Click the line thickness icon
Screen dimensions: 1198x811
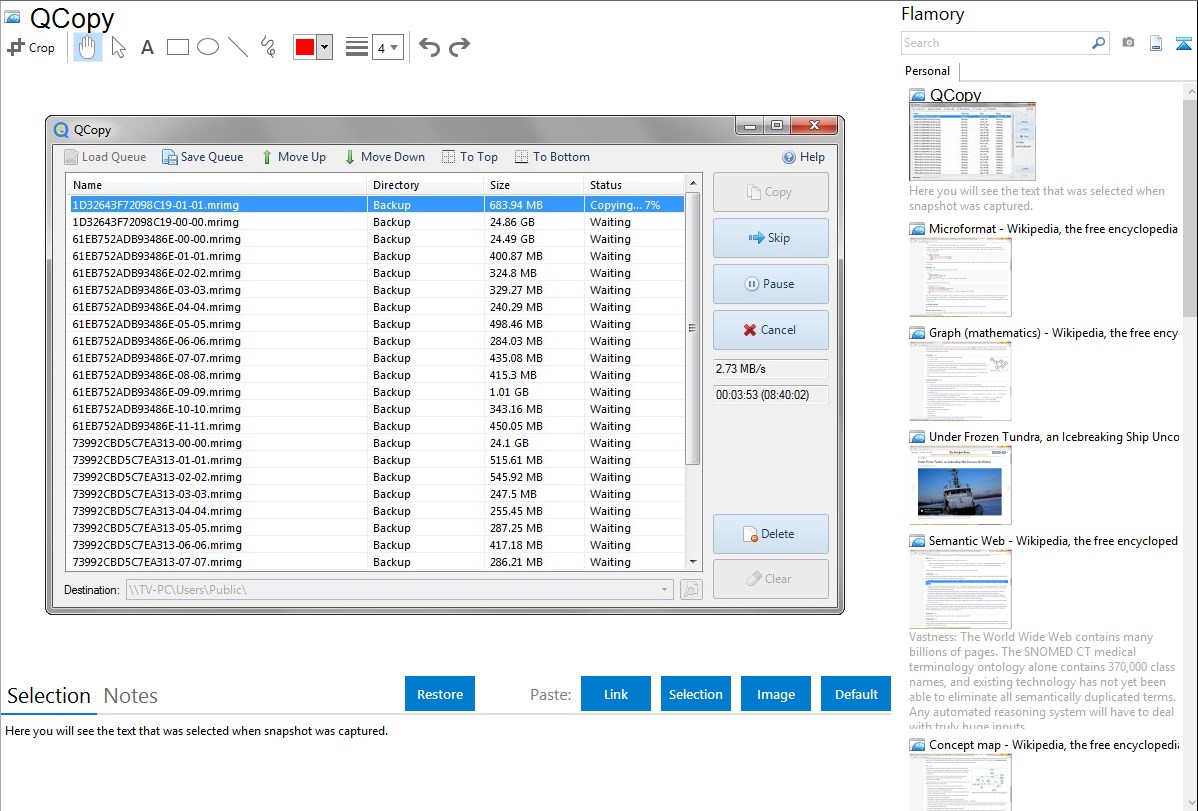click(356, 47)
